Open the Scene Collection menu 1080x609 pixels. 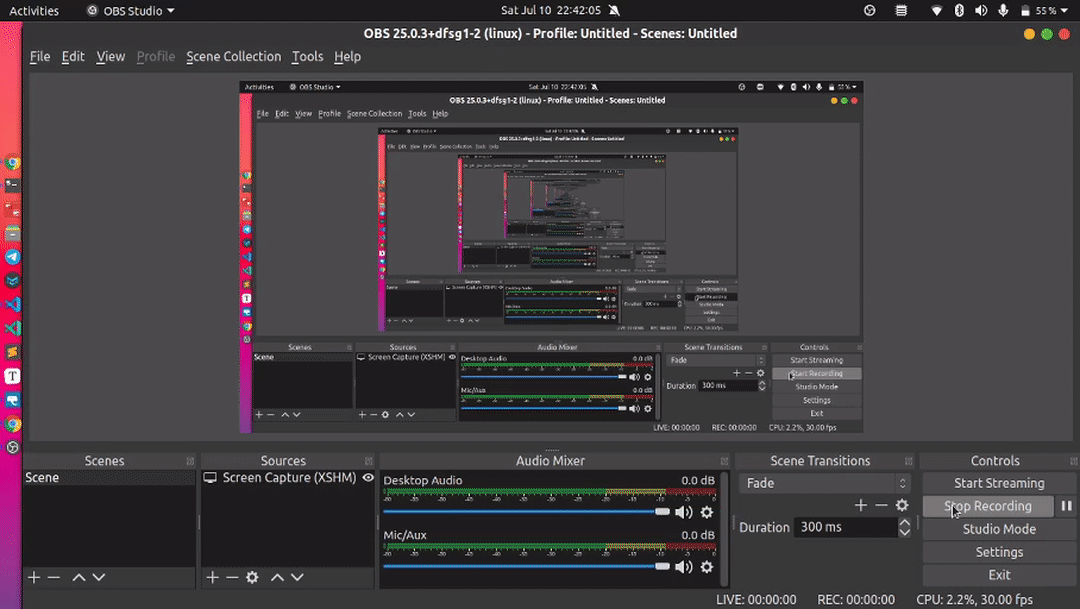[233, 56]
